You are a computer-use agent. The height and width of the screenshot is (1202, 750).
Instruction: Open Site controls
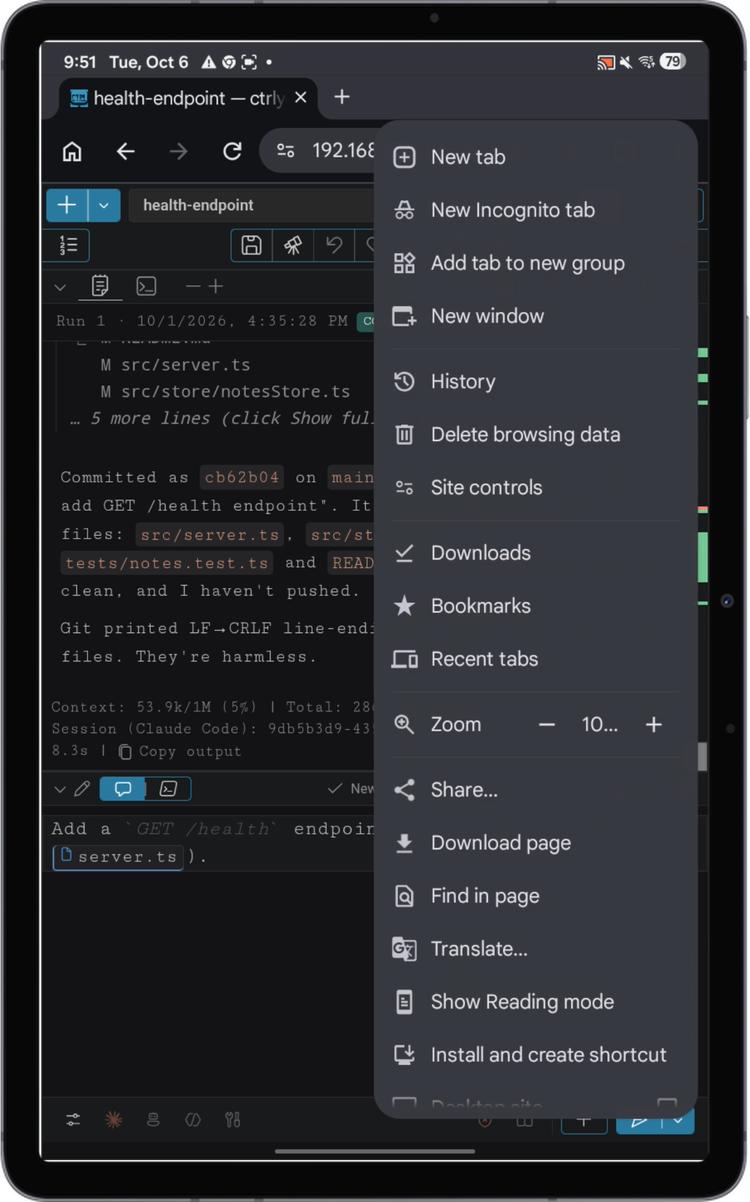click(x=535, y=488)
